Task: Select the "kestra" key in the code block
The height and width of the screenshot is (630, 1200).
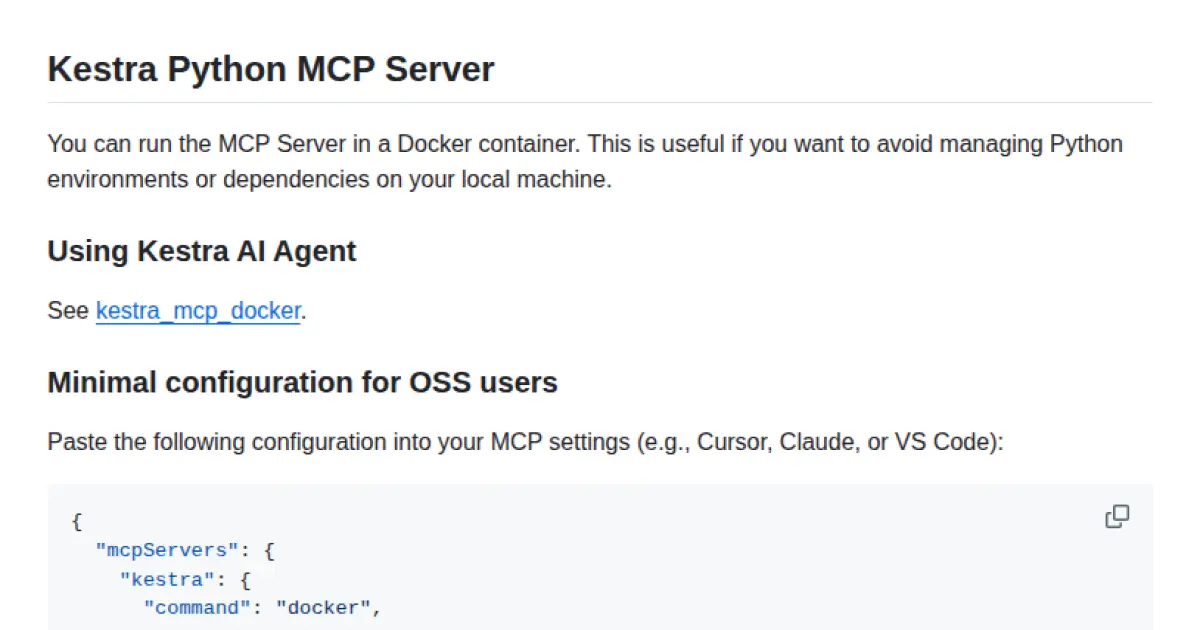Action: pyautogui.click(x=166, y=579)
